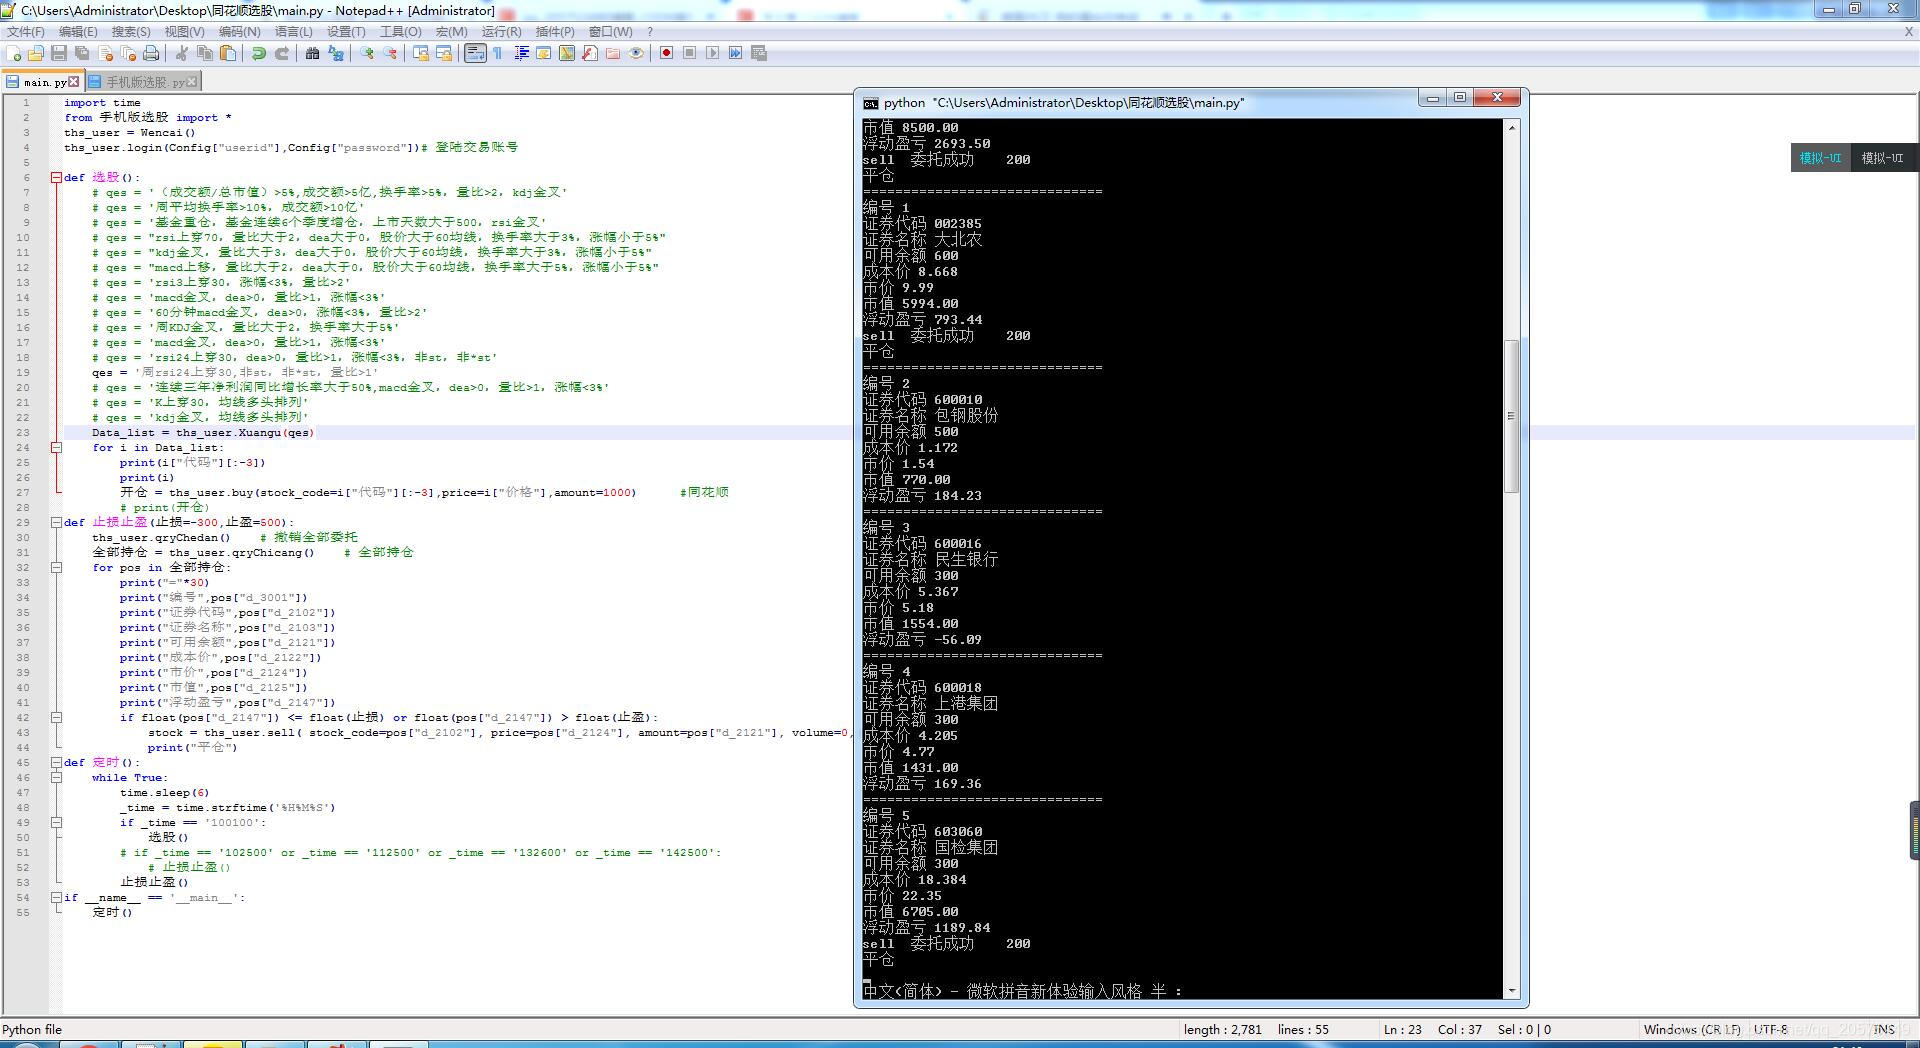1920x1048 pixels.
Task: Click UTF-8 encoding in status bar
Action: pos(1770,1029)
